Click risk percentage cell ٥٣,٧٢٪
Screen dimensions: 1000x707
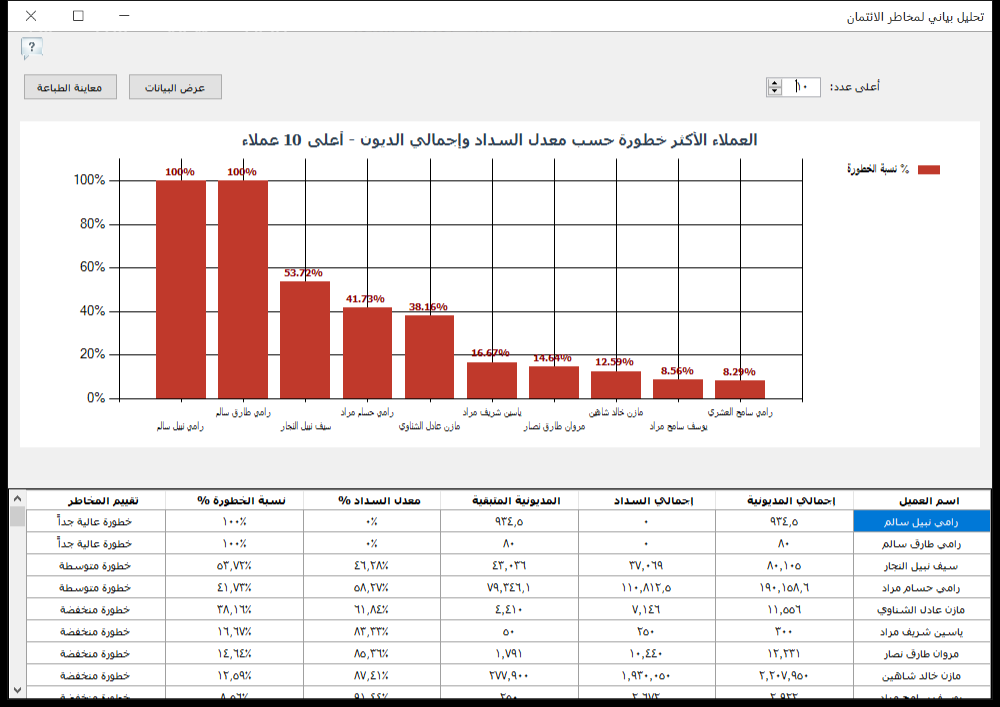pos(234,565)
